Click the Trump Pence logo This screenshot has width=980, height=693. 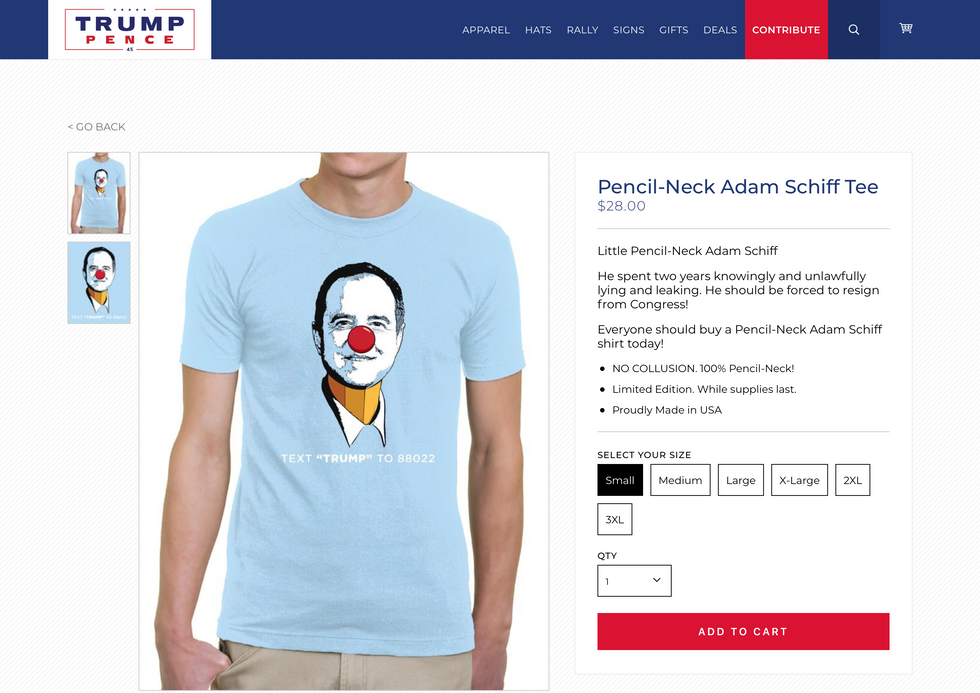(130, 29)
